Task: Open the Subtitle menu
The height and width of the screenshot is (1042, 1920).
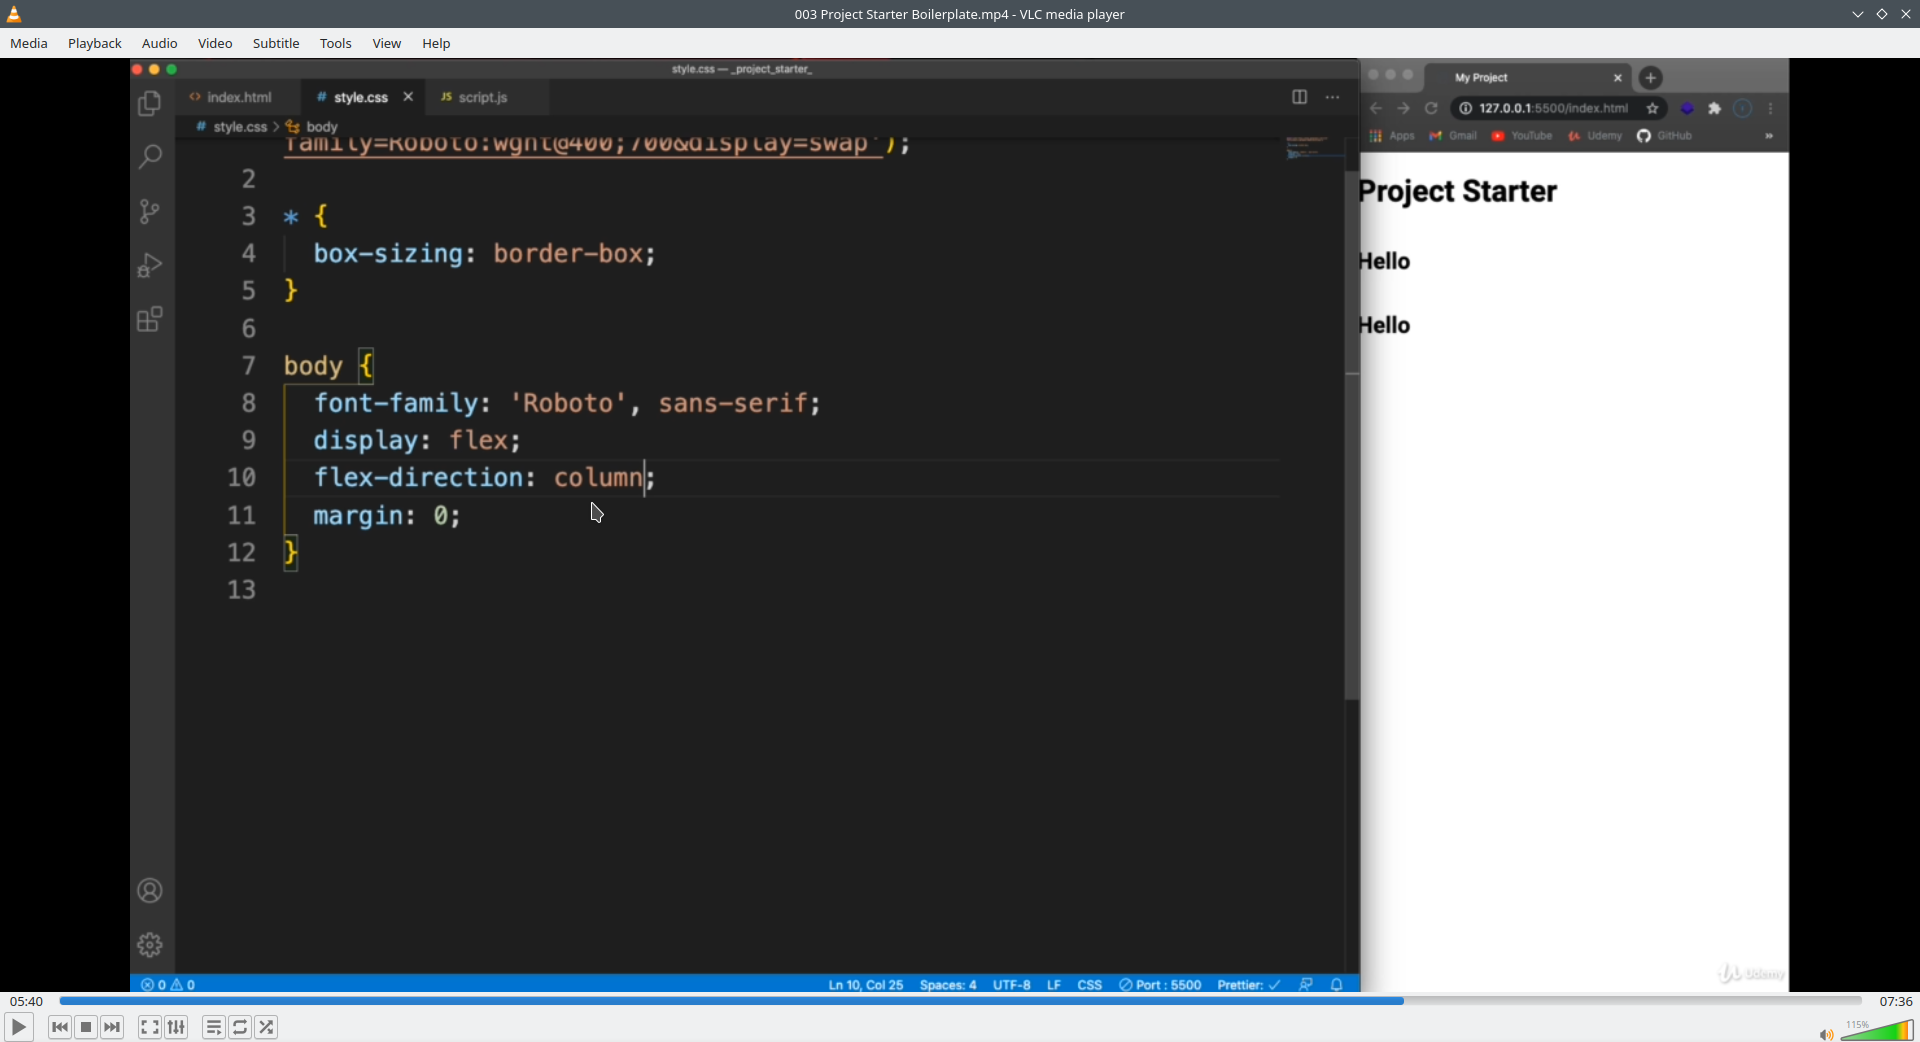Action: tap(276, 43)
